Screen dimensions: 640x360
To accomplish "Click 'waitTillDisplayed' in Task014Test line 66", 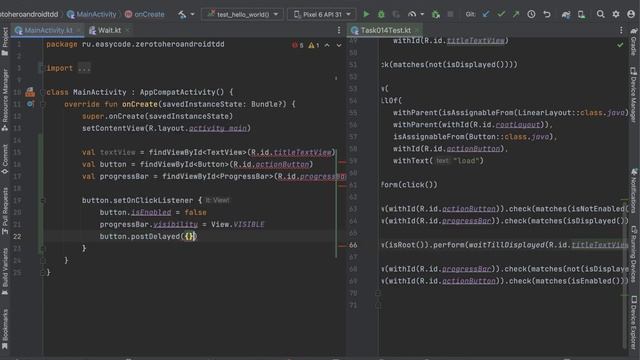I will pos(506,245).
